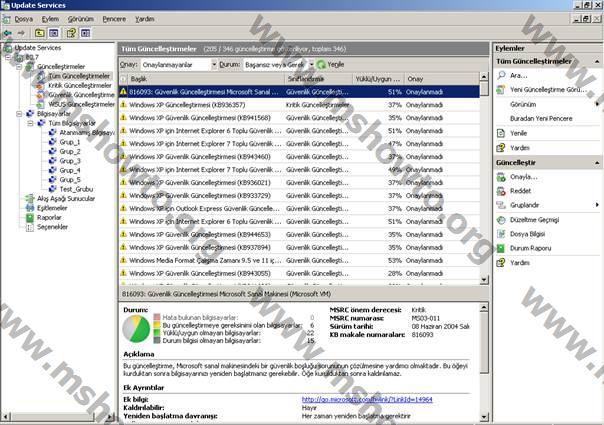
Task: Click the Yenile refresh icon in filter bar
Action: 321,65
